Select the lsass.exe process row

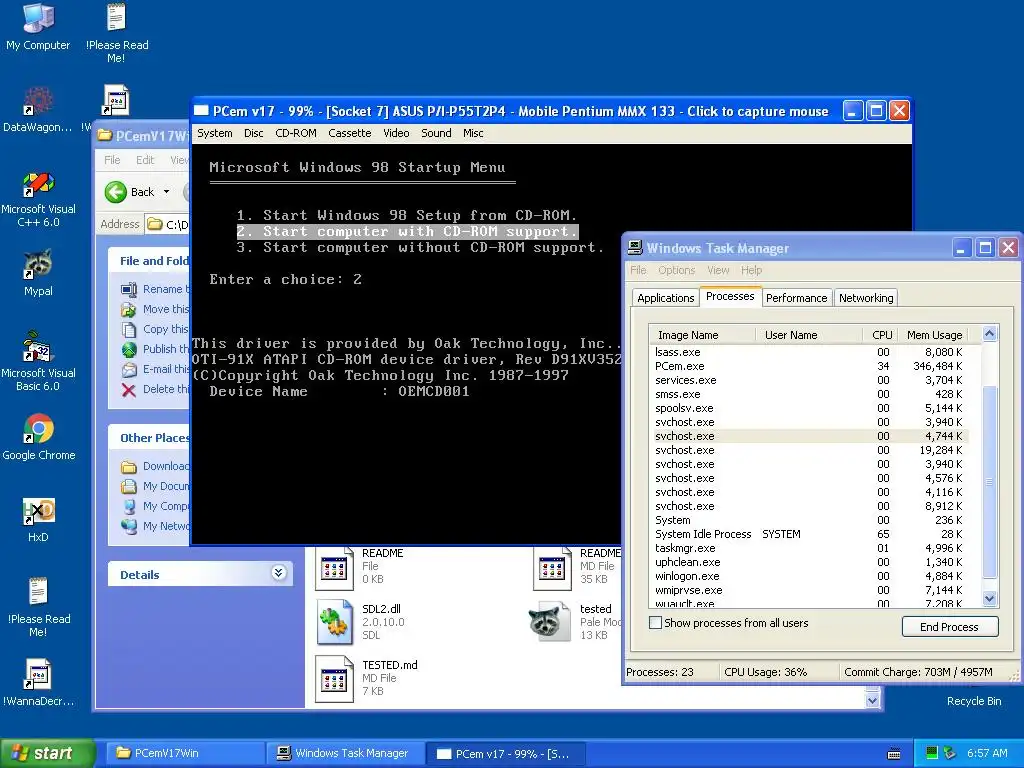(x=808, y=352)
